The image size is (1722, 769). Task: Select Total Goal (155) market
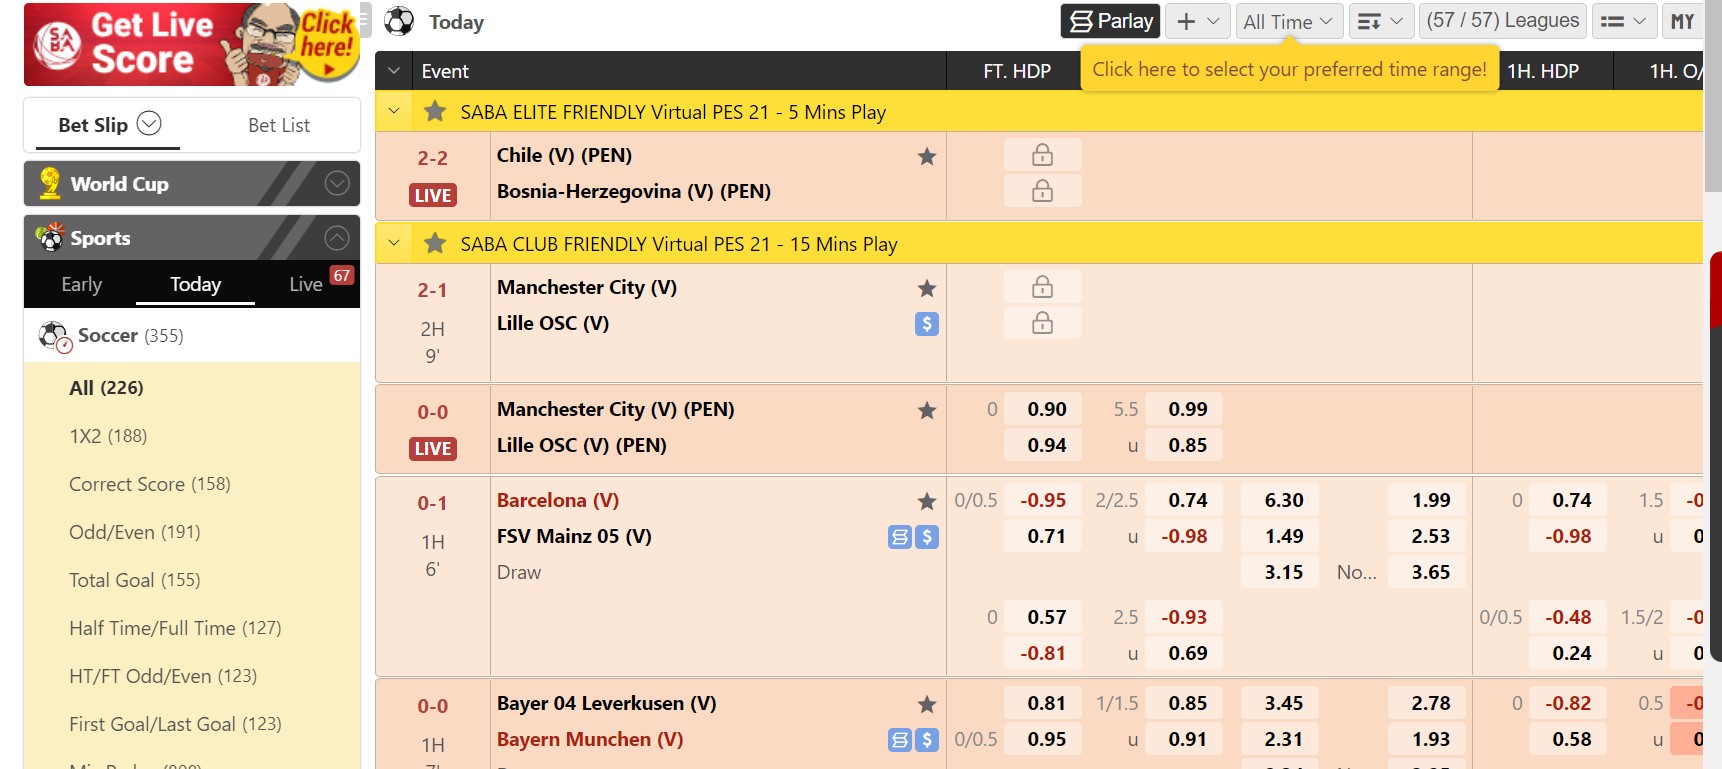click(135, 580)
